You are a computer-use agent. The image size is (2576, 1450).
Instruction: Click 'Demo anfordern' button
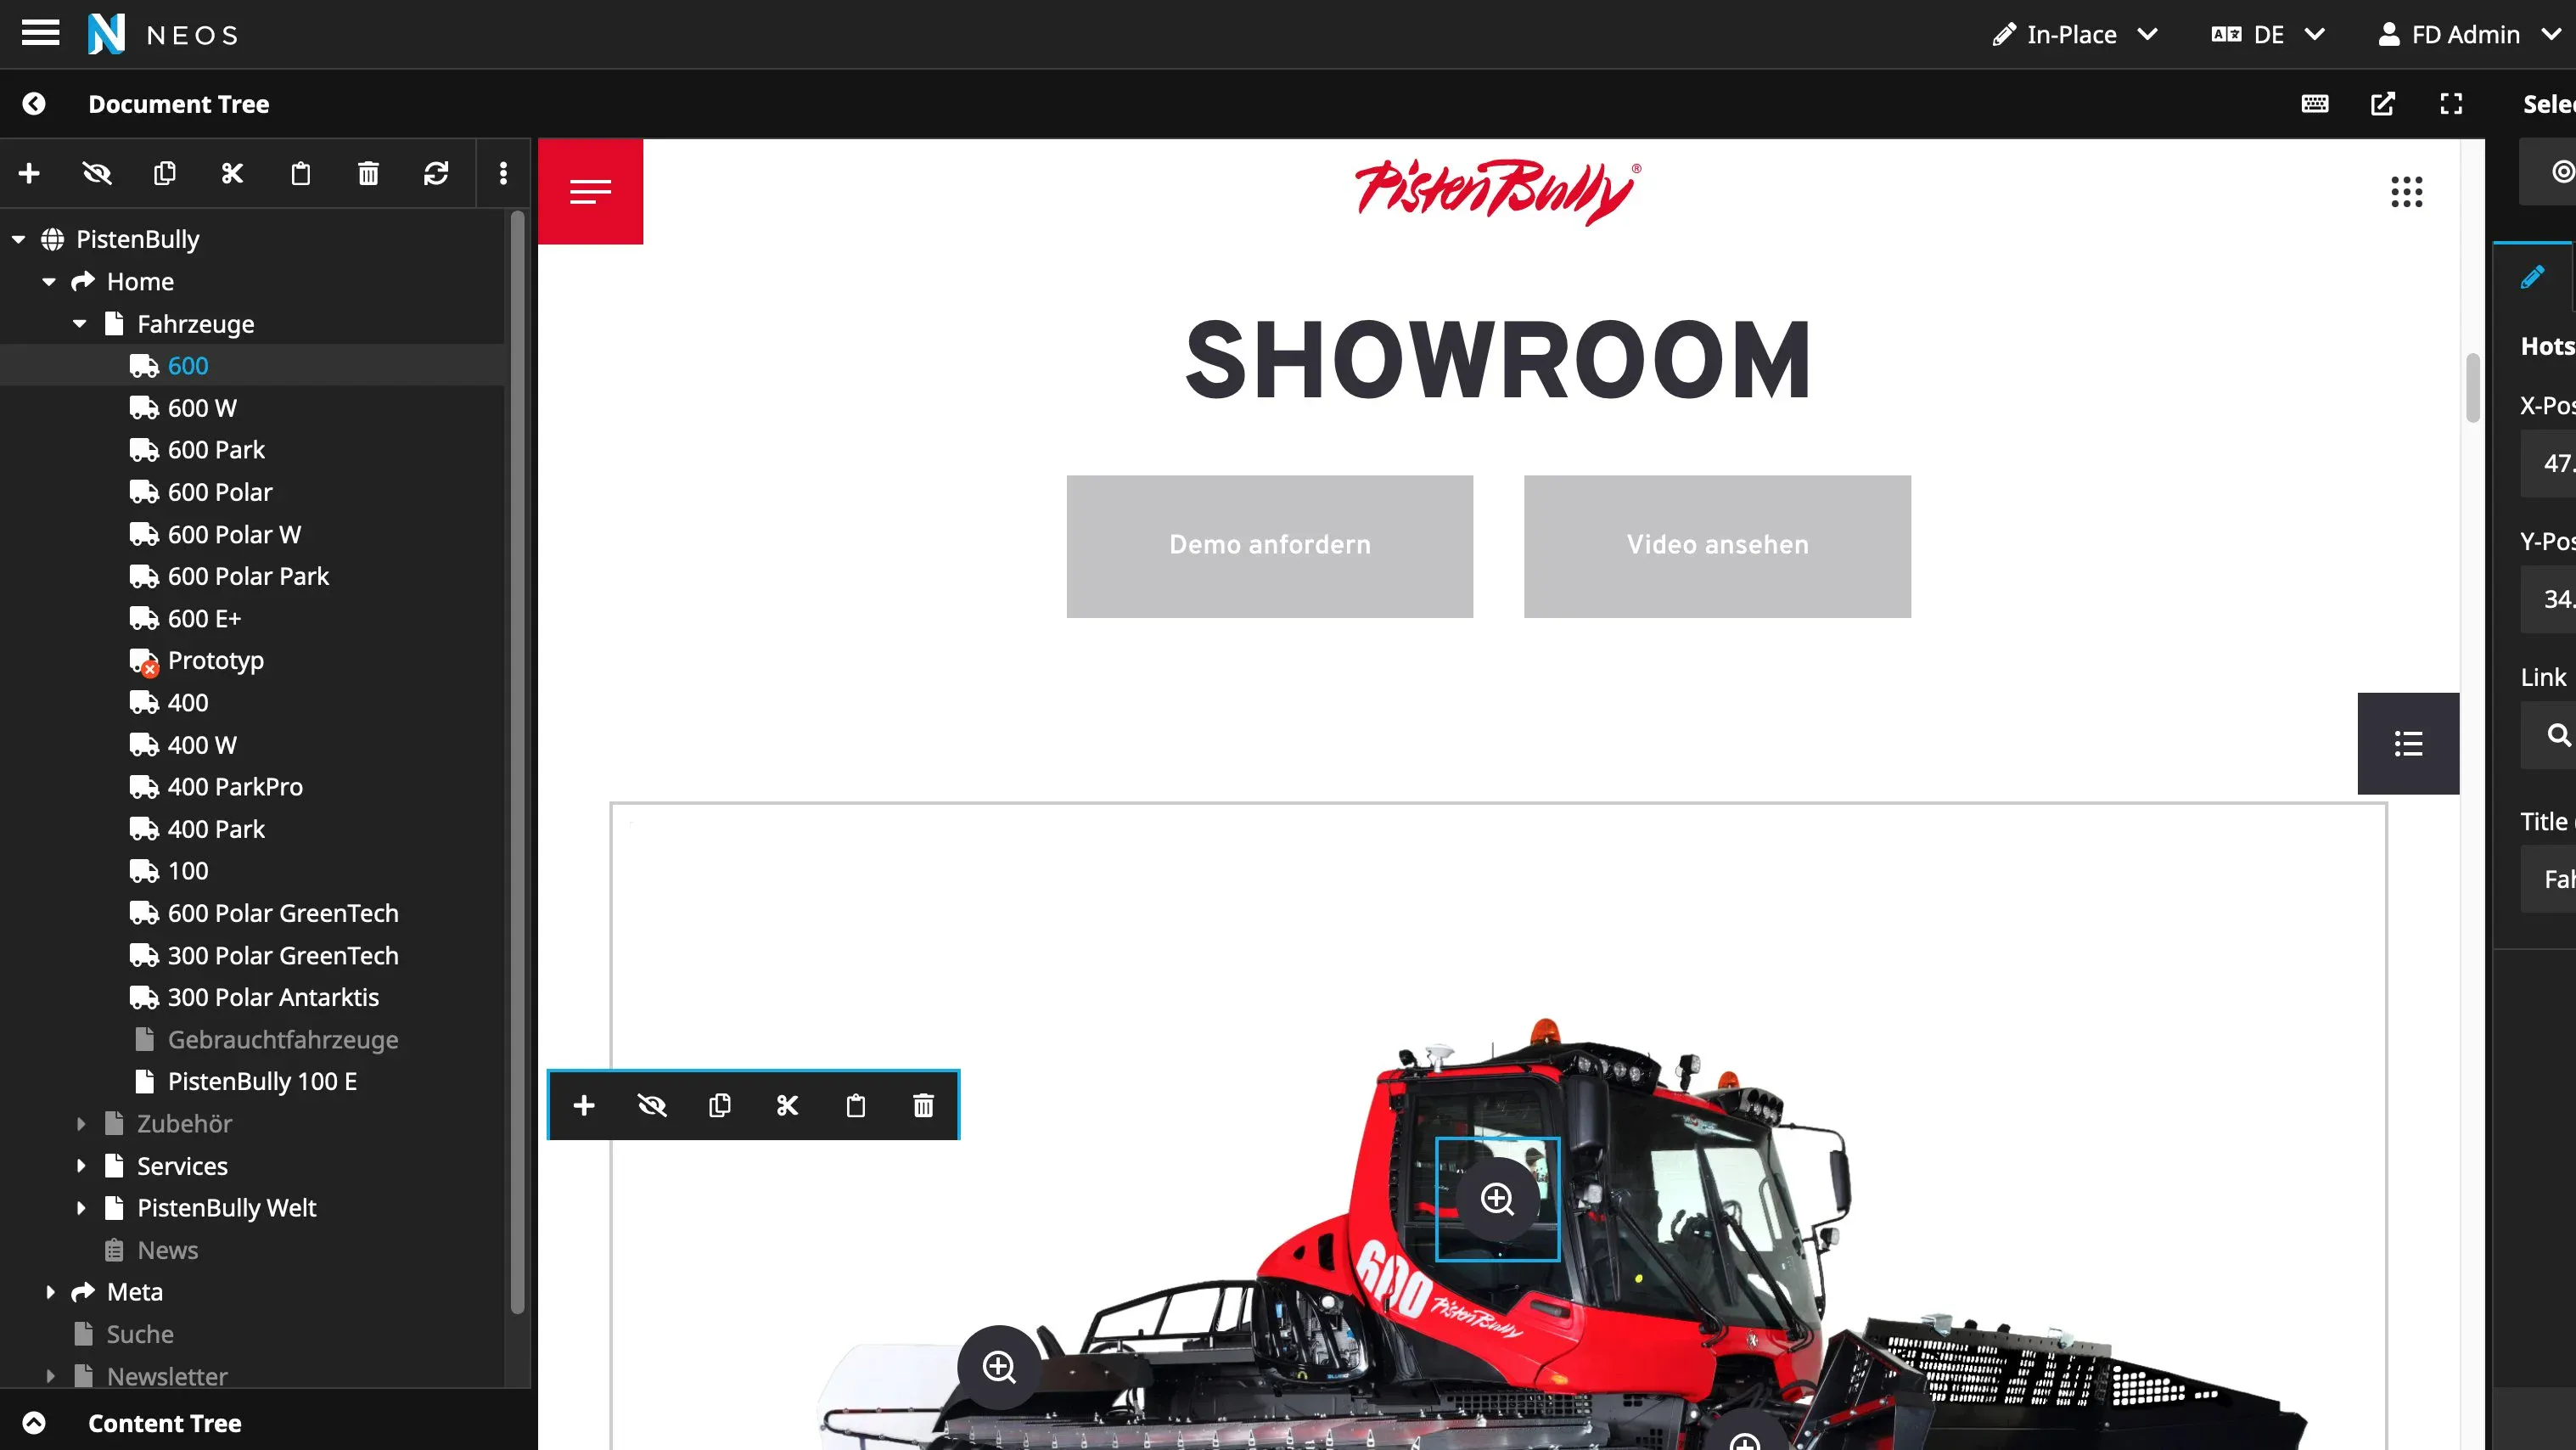click(1271, 545)
